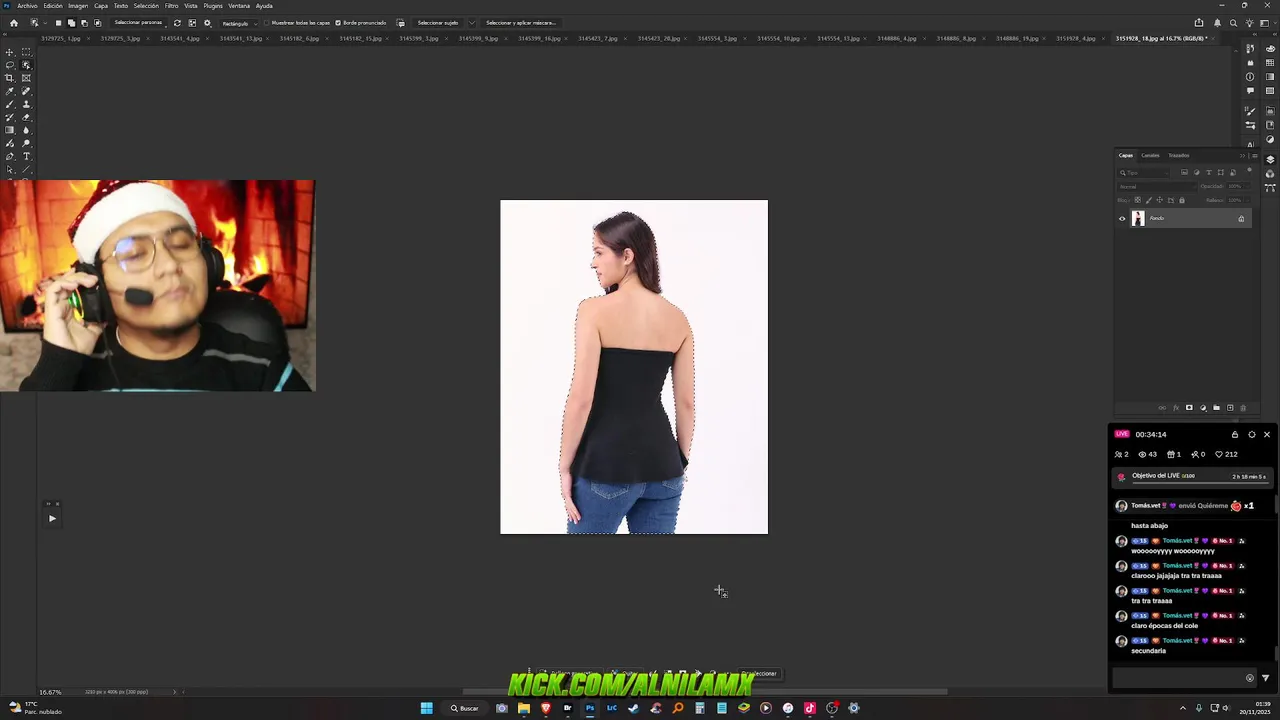1280x720 pixels.
Task: Click the Buscar search box in taskbar
Action: tap(464, 708)
